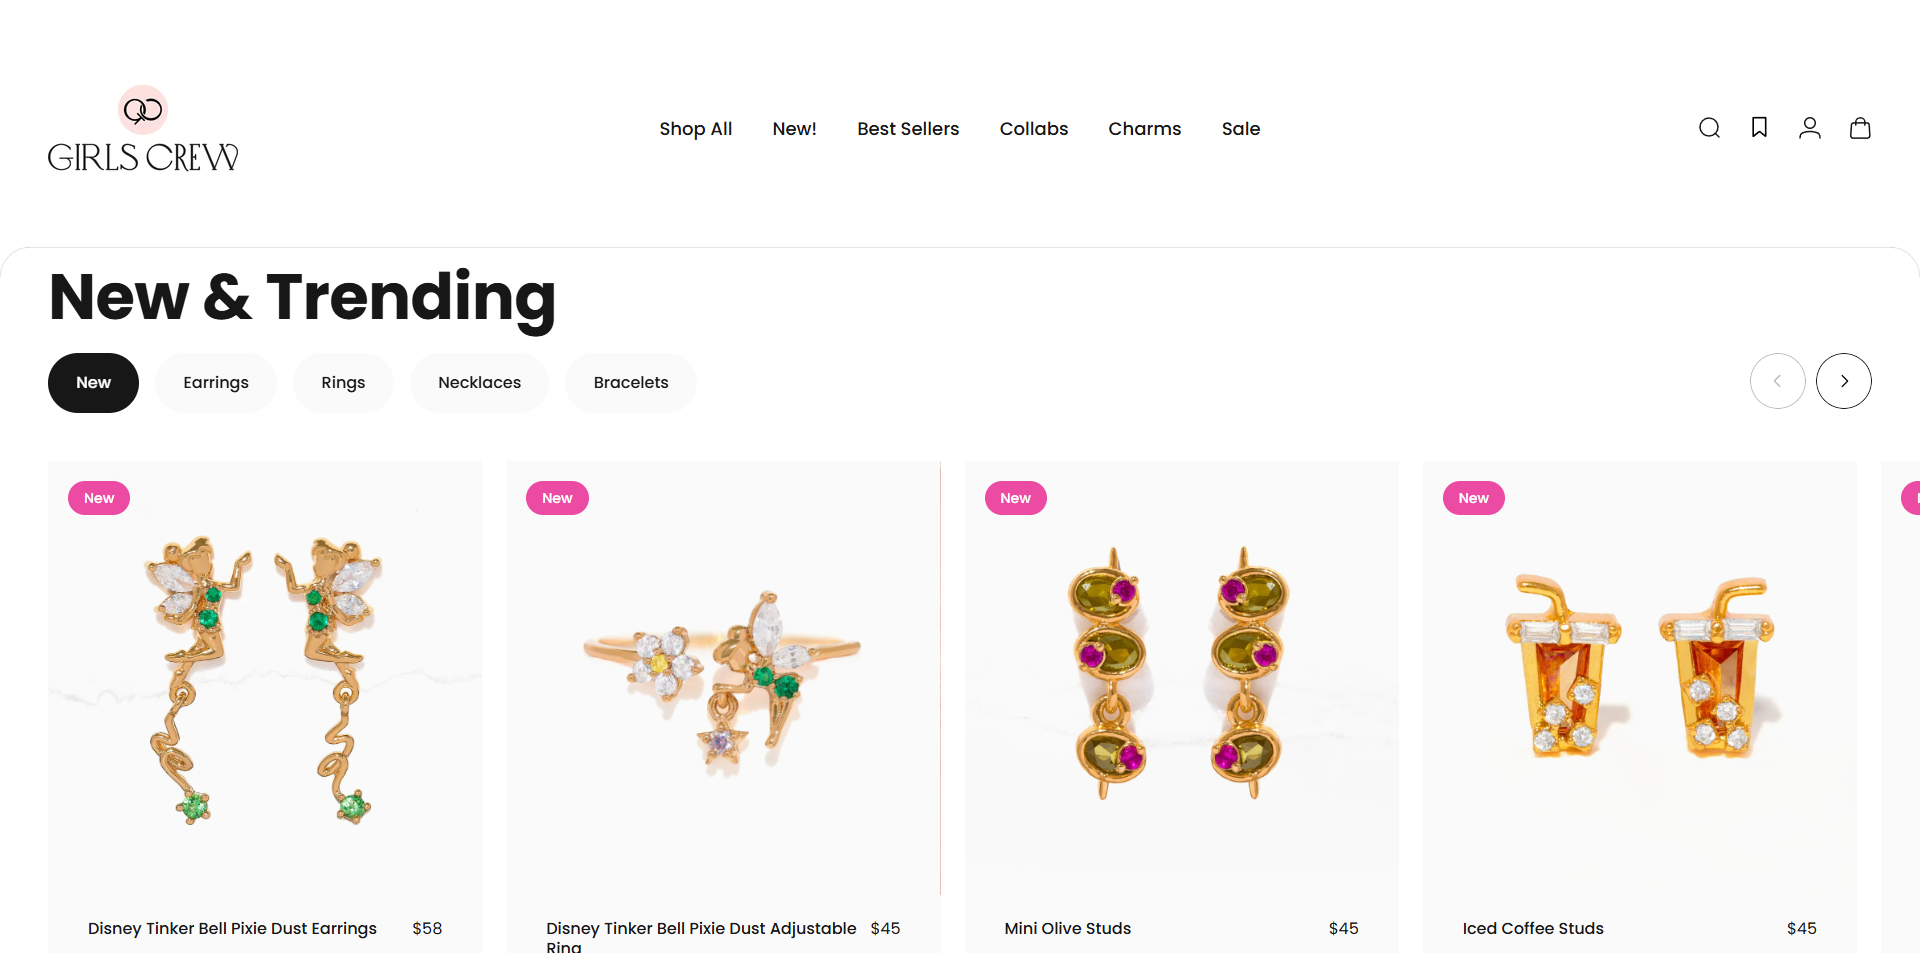Go to the Collabs page
The image size is (1920, 953).
tap(1034, 129)
